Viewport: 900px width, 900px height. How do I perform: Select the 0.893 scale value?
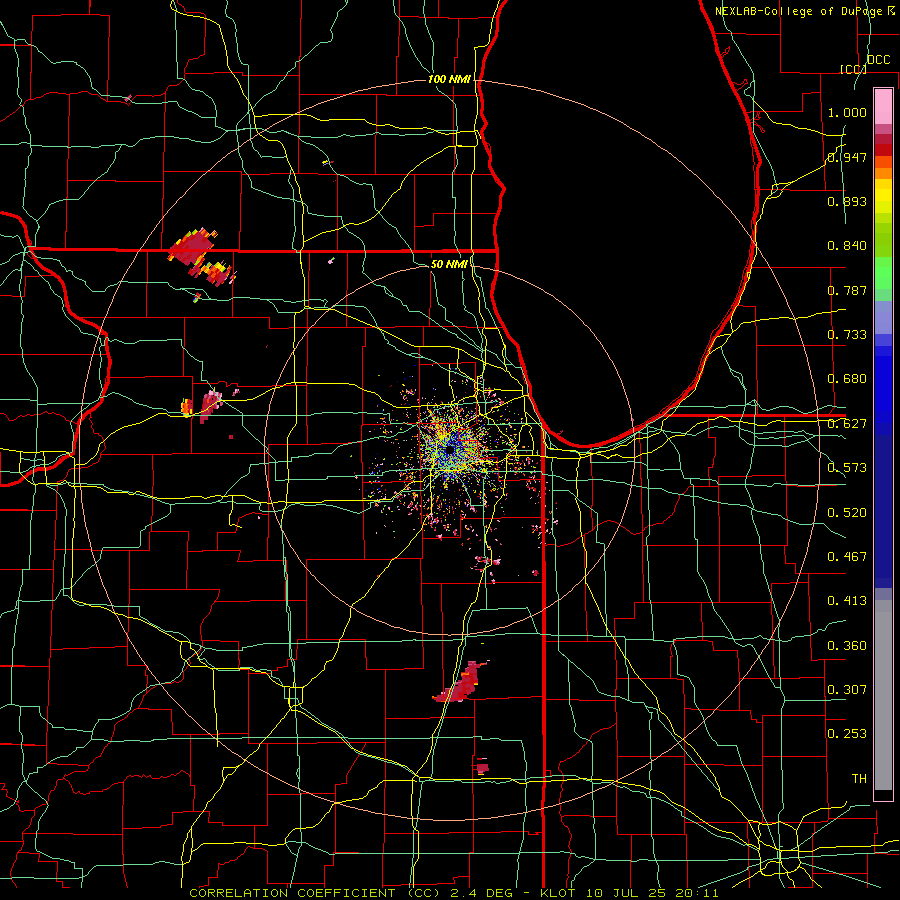(x=847, y=201)
